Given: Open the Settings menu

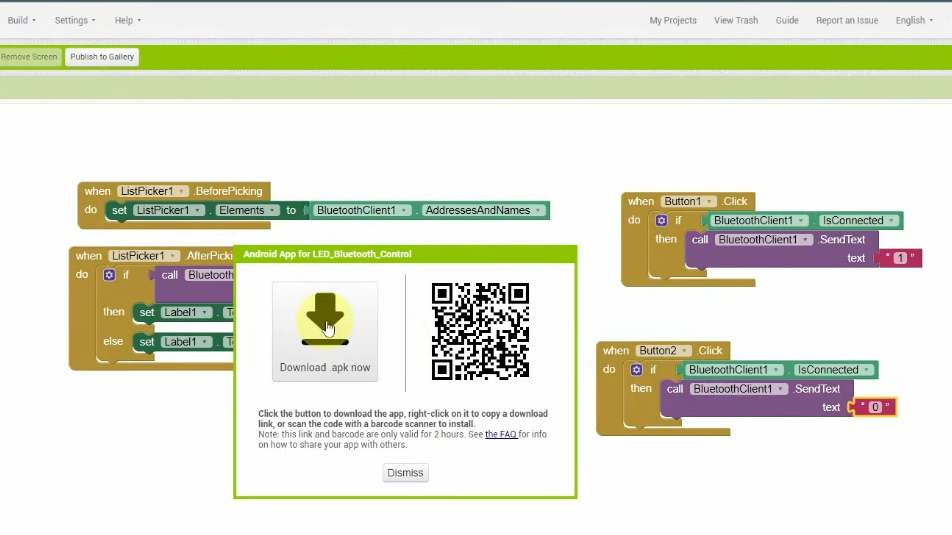Looking at the screenshot, I should pyautogui.click(x=75, y=20).
